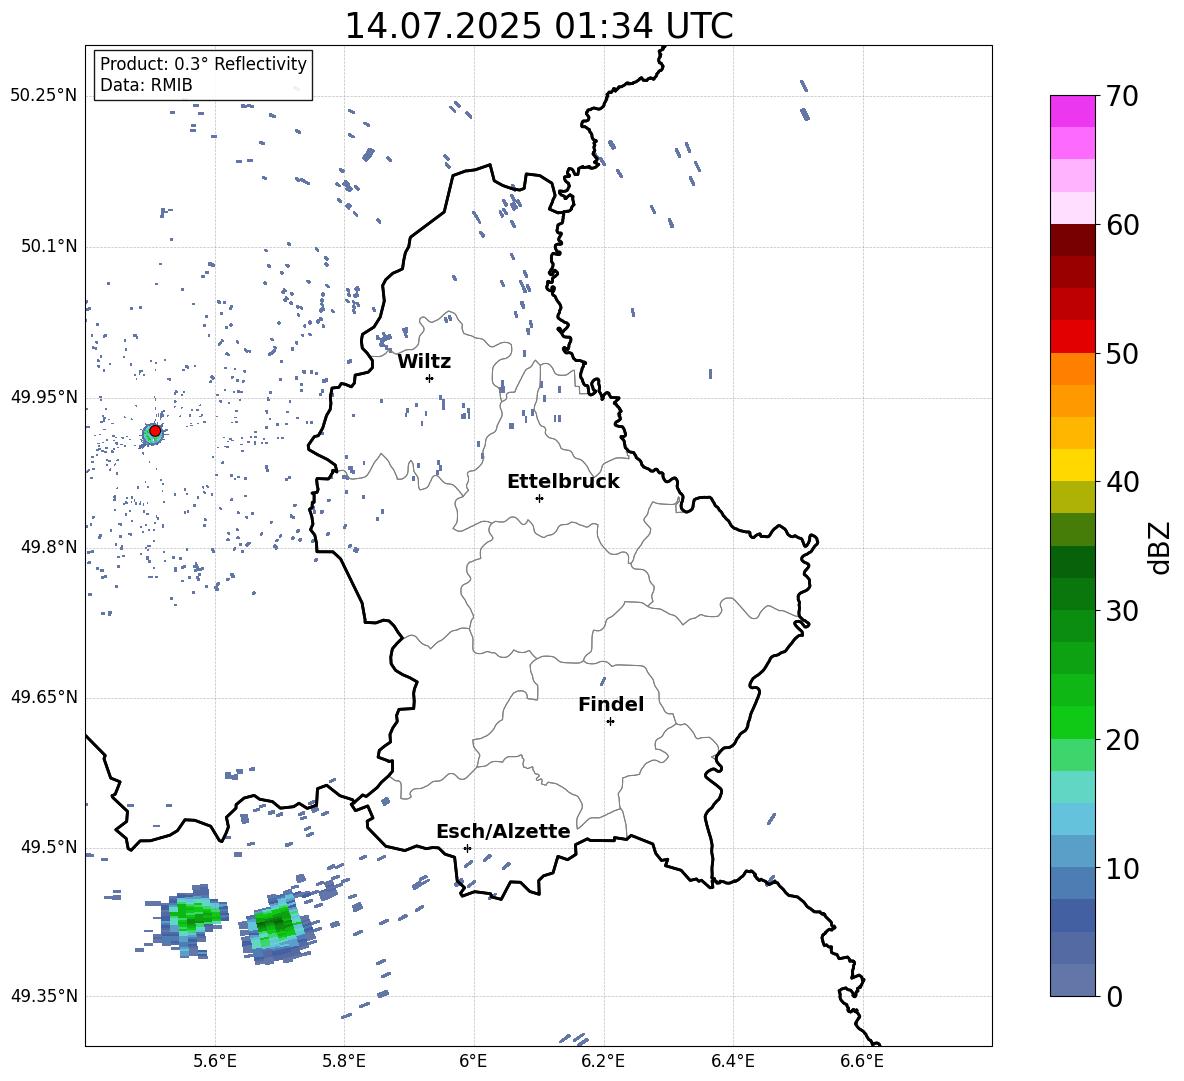This screenshot has width=1184, height=1081.
Task: Click the 49.5°N latitude label
Action: 49,847
